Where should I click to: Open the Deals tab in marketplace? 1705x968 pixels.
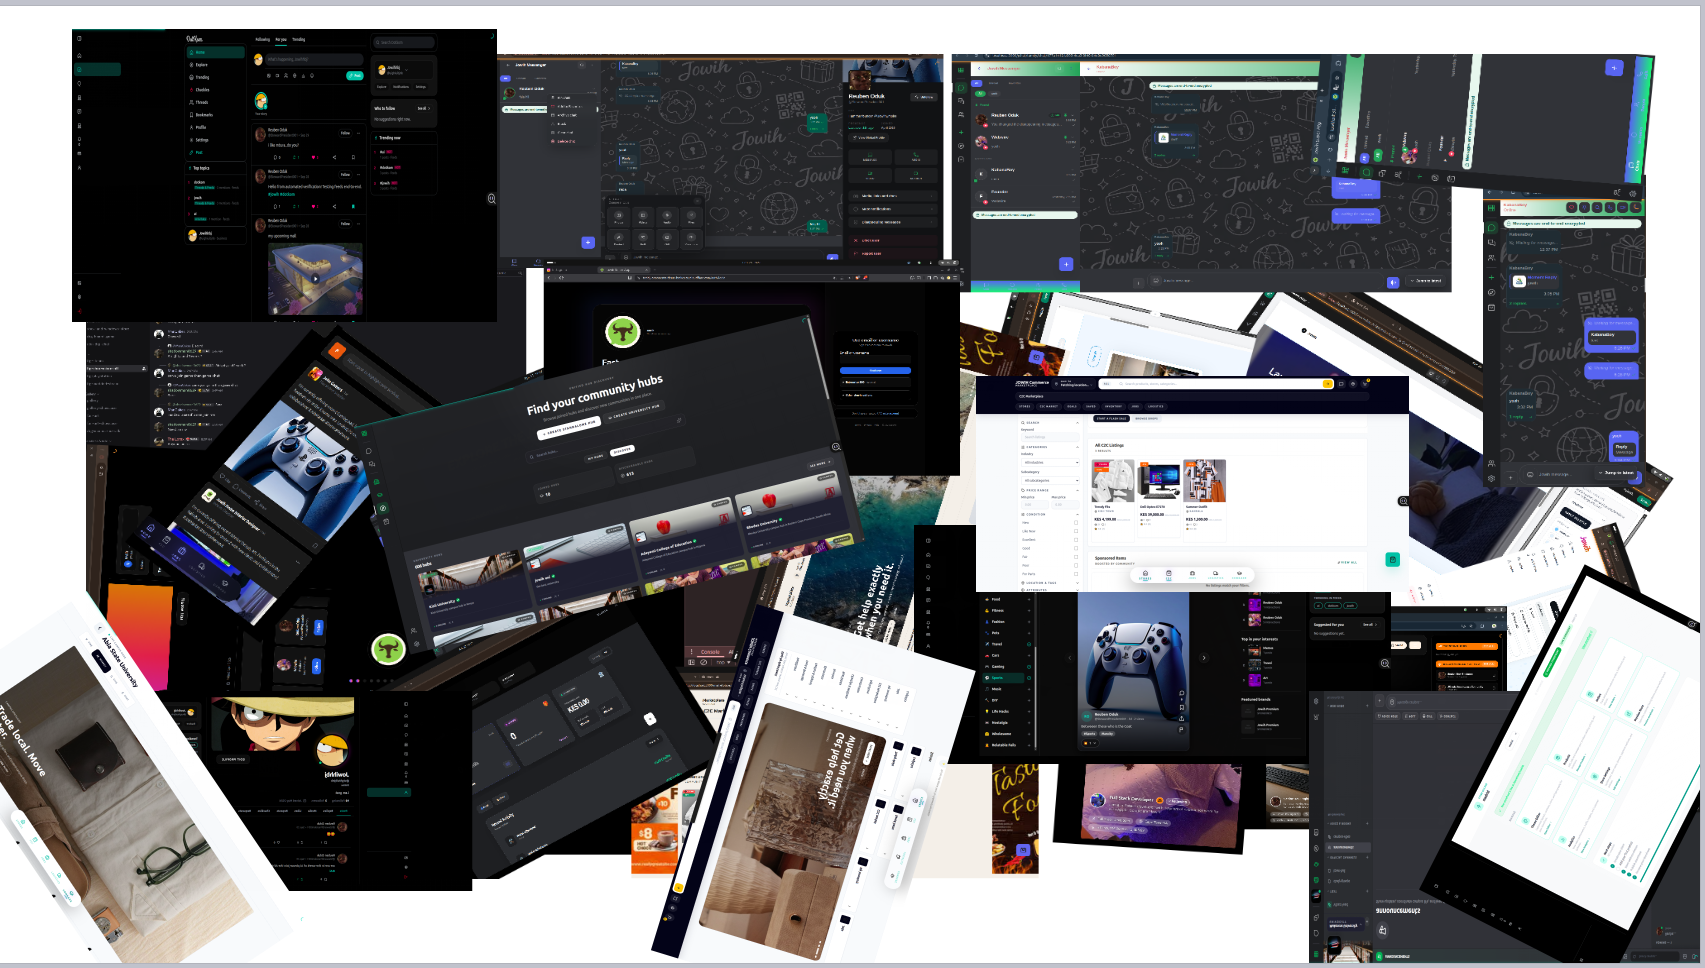tap(1072, 406)
